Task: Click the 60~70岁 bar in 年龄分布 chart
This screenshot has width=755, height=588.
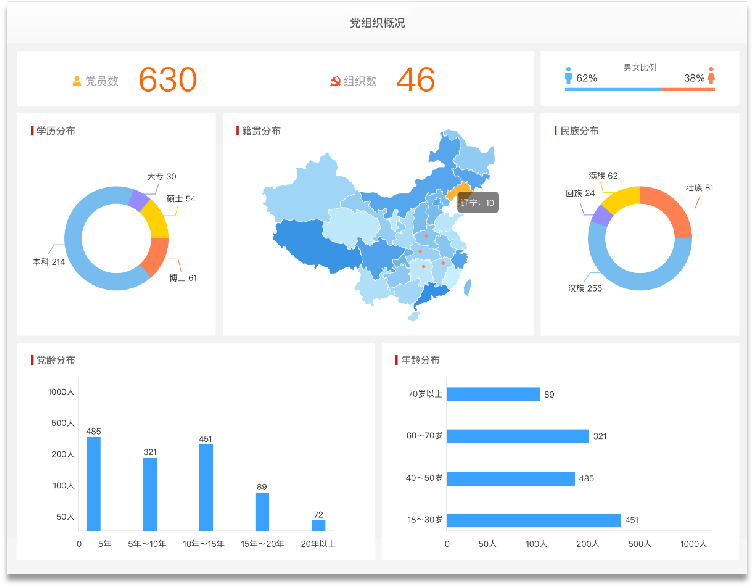Action: pos(517,436)
